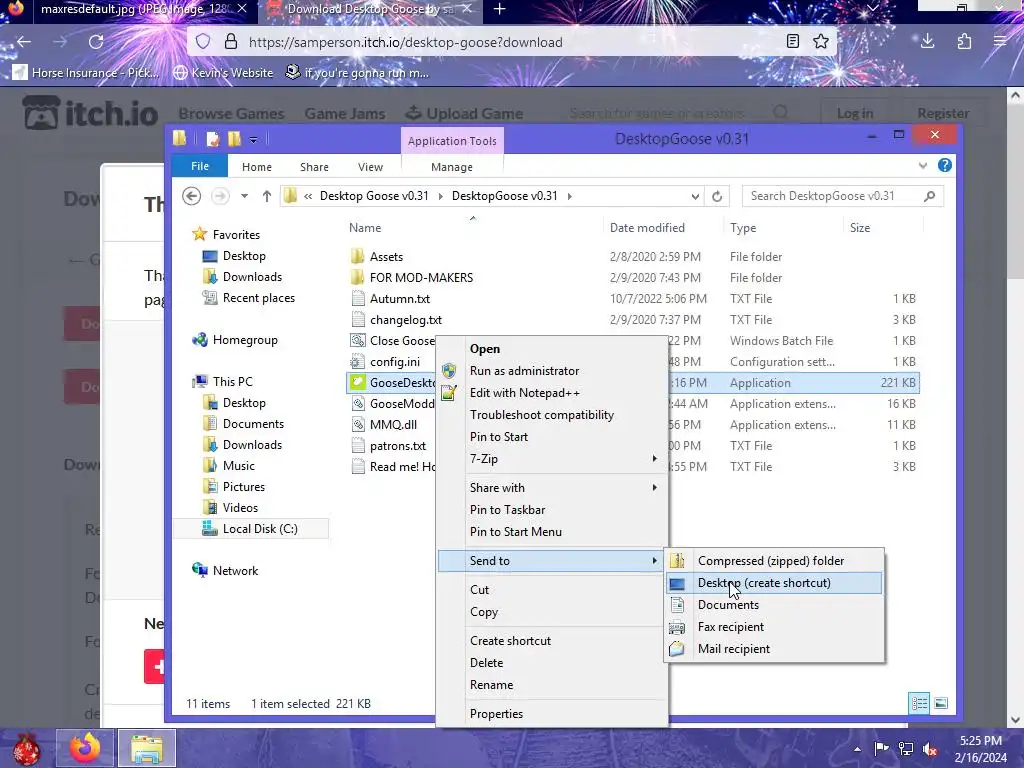Click breadcrumb arrow after DesktopGoose v0.31
The image size is (1024, 768).
tap(569, 196)
